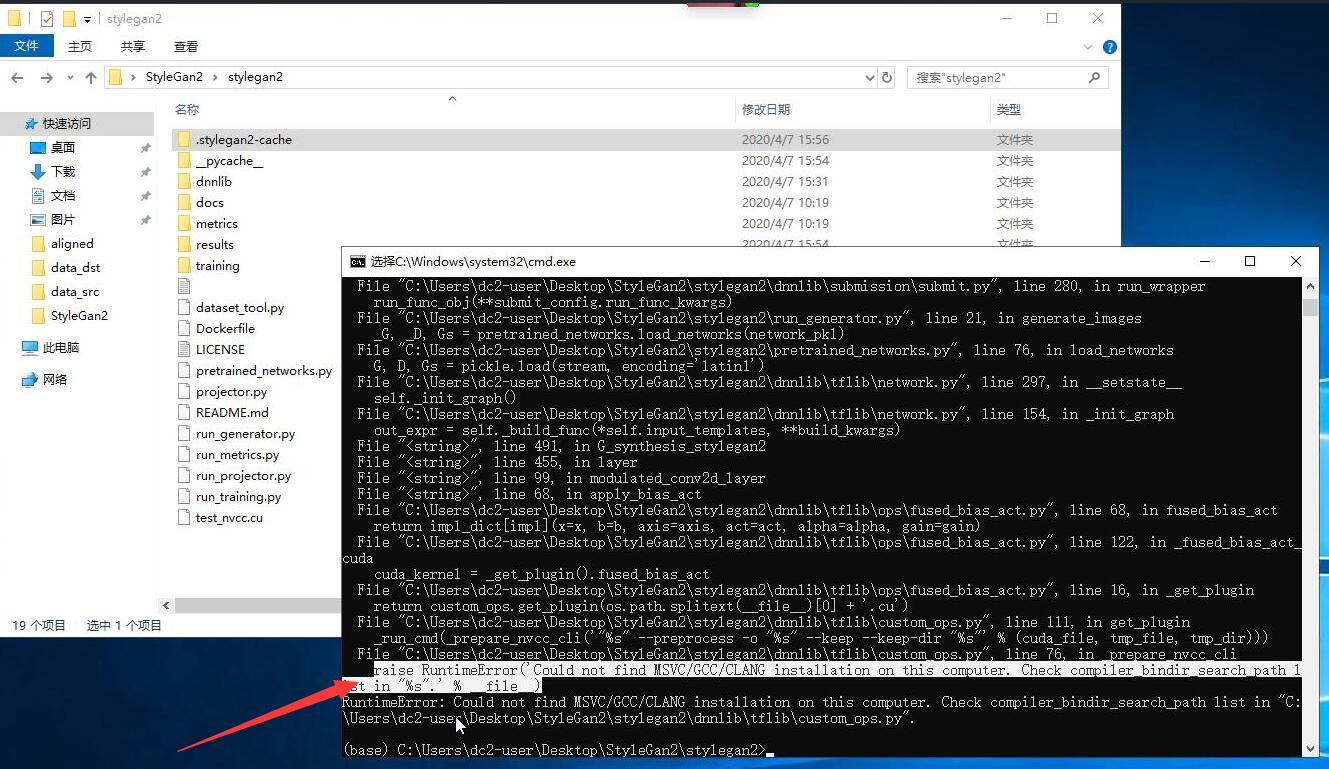Select run_metrics.py file icon

pyautogui.click(x=183, y=455)
